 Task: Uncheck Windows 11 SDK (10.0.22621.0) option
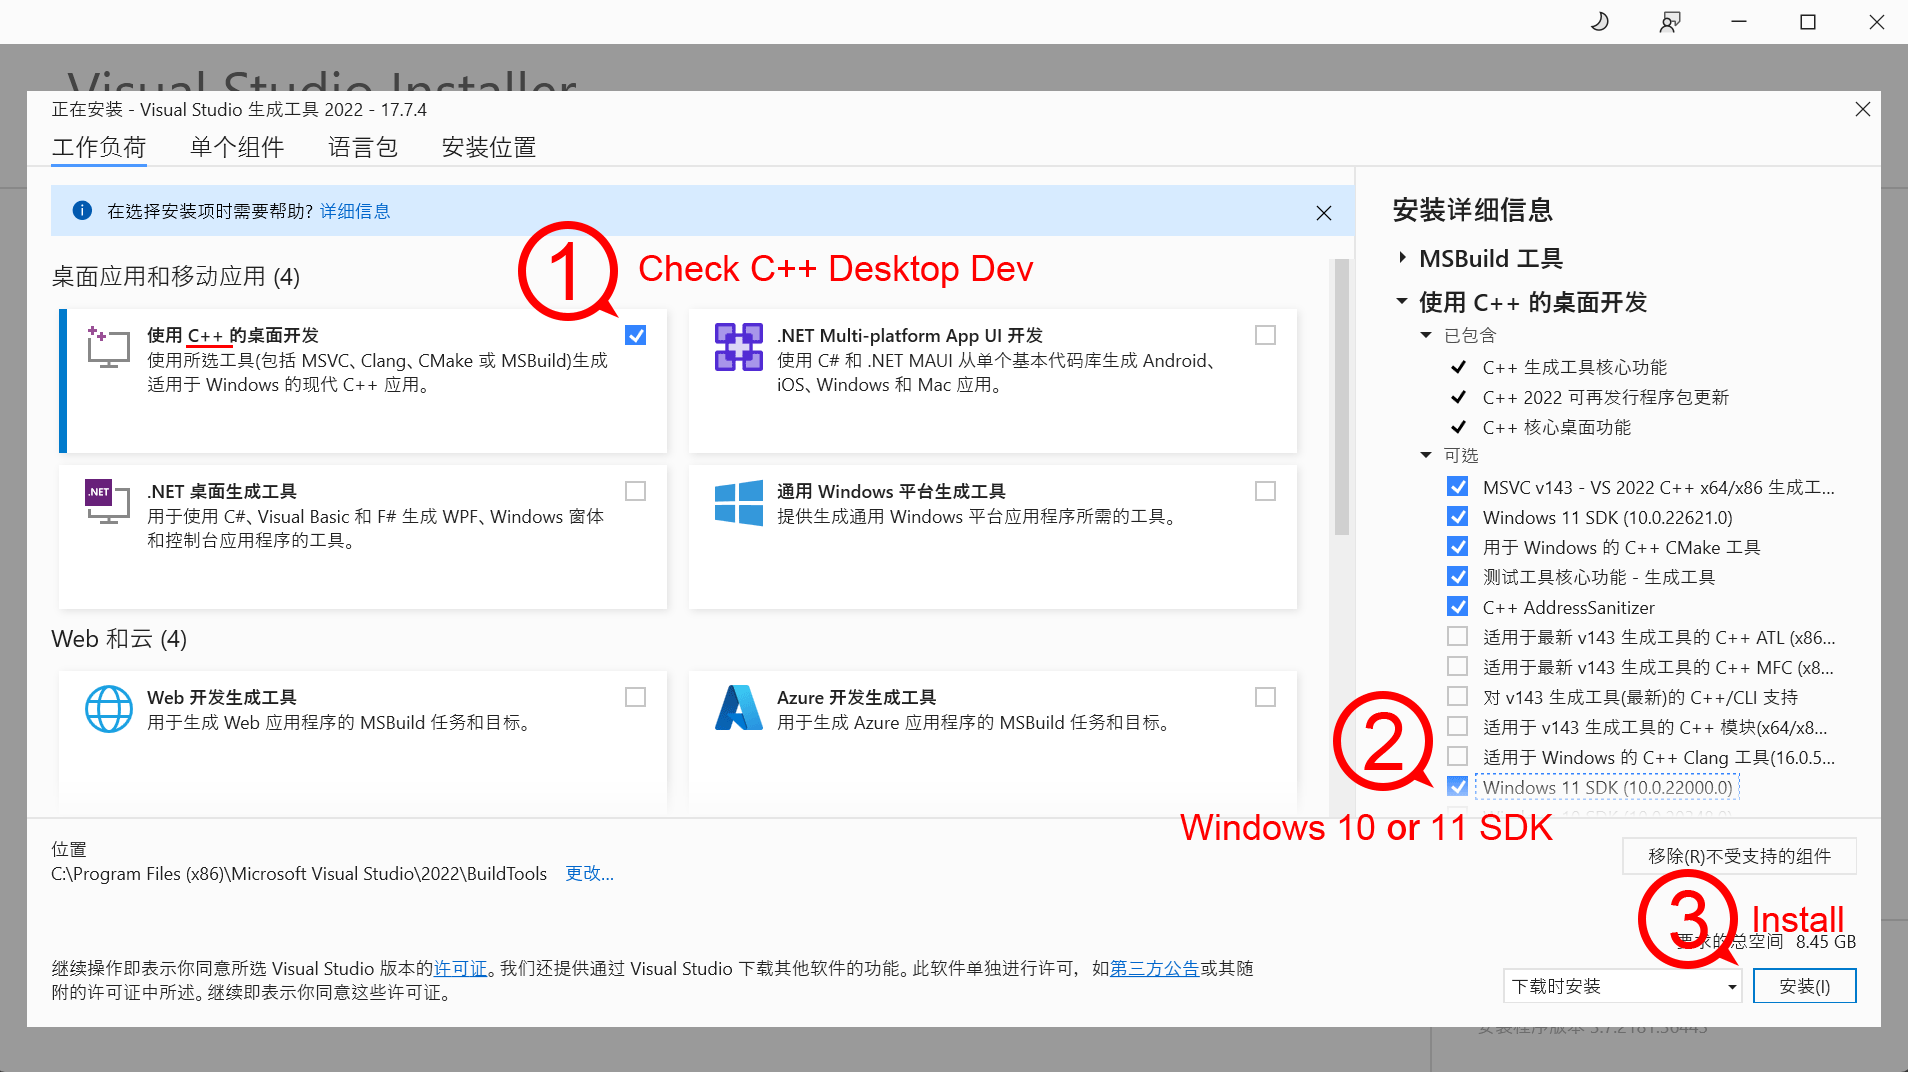1457,517
